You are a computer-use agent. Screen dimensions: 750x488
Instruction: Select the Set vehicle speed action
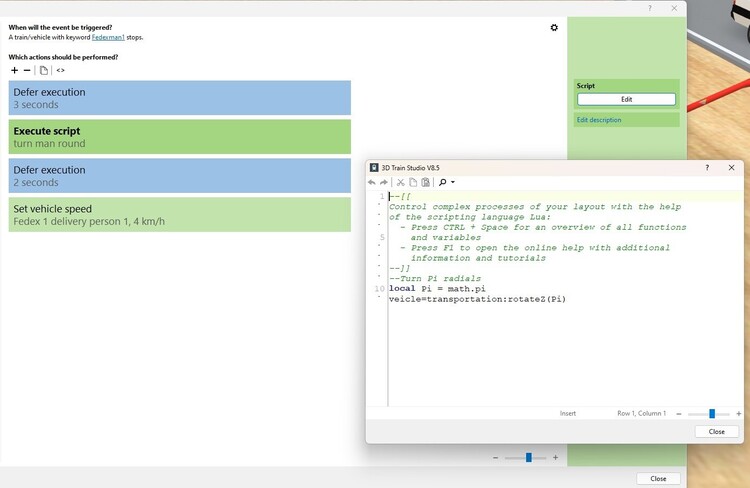point(180,215)
